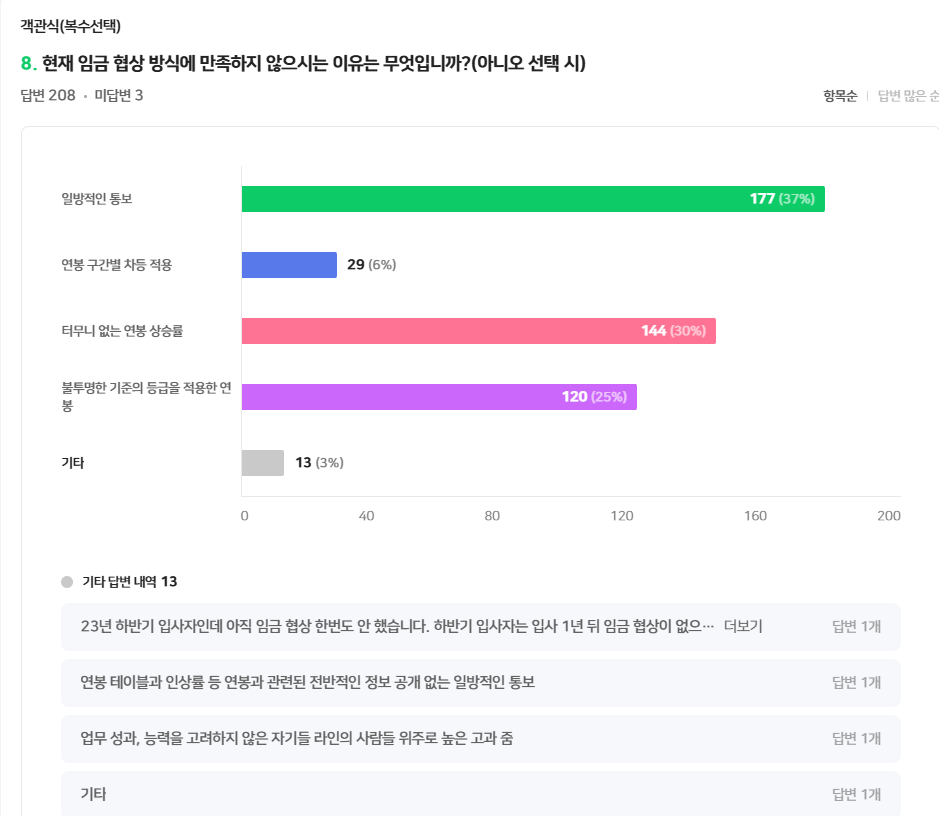
Task: Select the 기타 답변 내역 gray dot icon
Action: (67, 582)
